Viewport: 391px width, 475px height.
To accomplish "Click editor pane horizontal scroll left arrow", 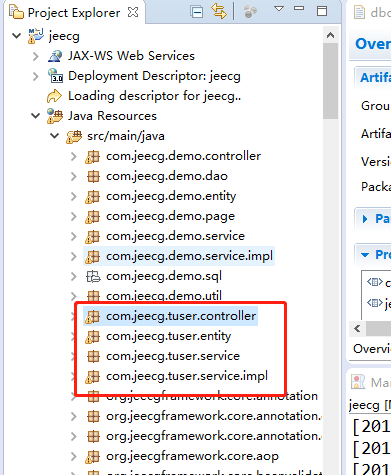I will (357, 329).
